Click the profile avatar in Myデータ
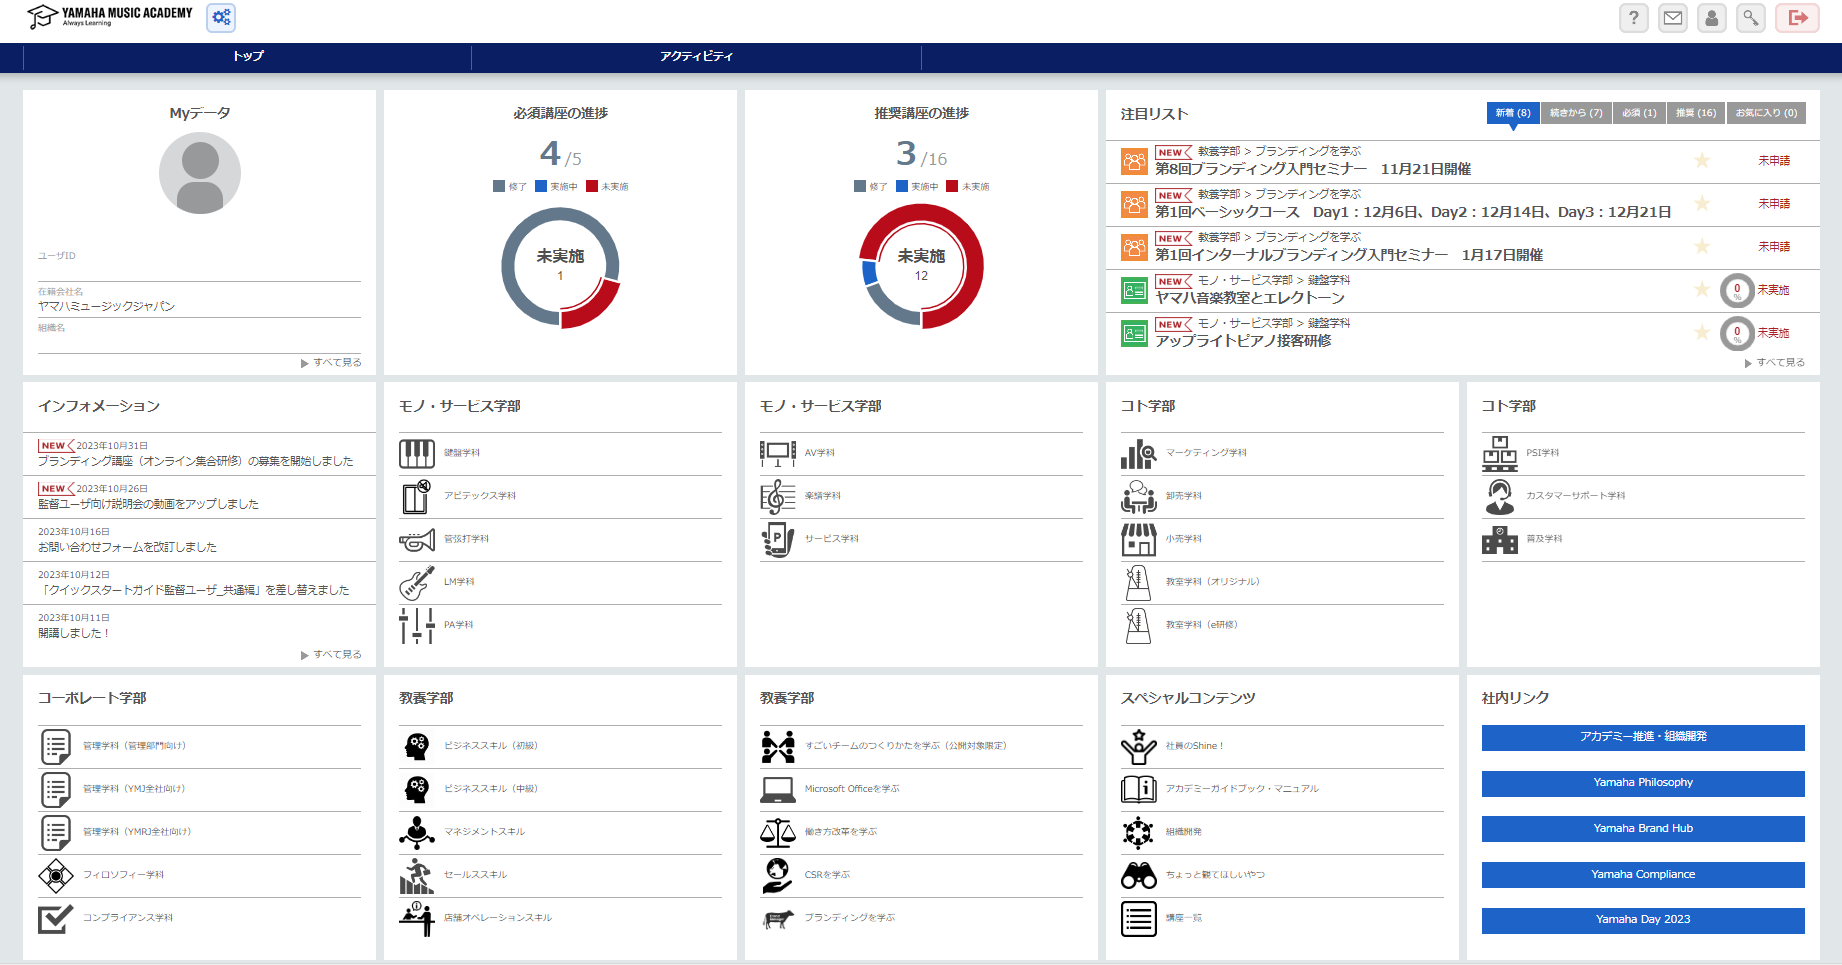The image size is (1842, 965). tap(200, 173)
